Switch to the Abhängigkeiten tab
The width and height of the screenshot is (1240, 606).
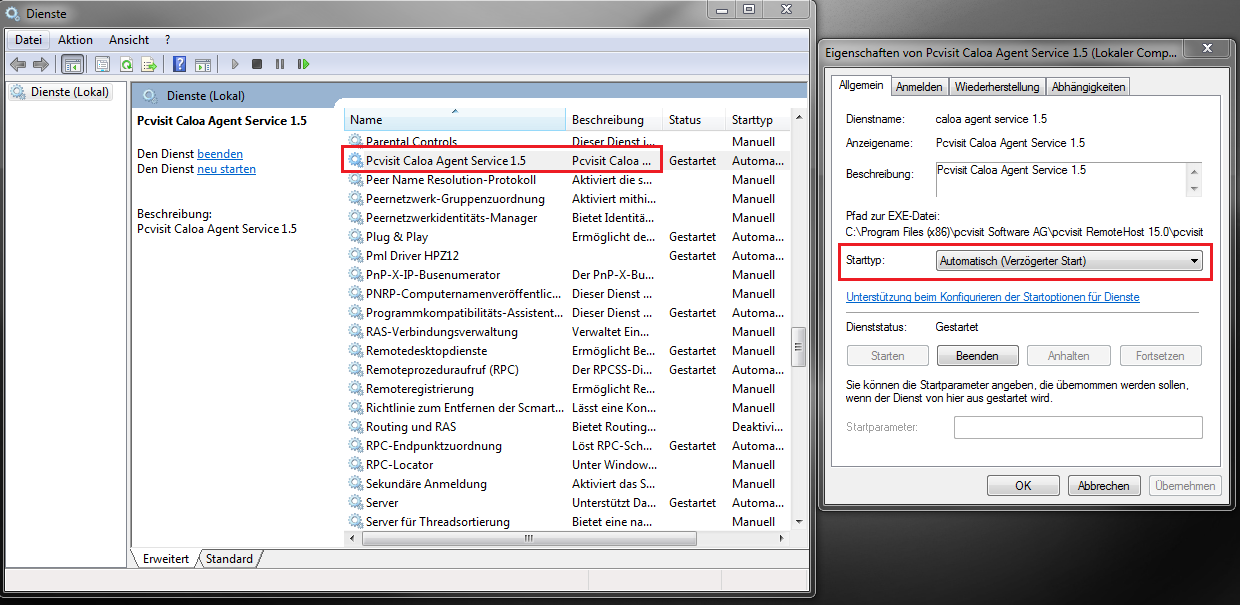pos(1088,87)
